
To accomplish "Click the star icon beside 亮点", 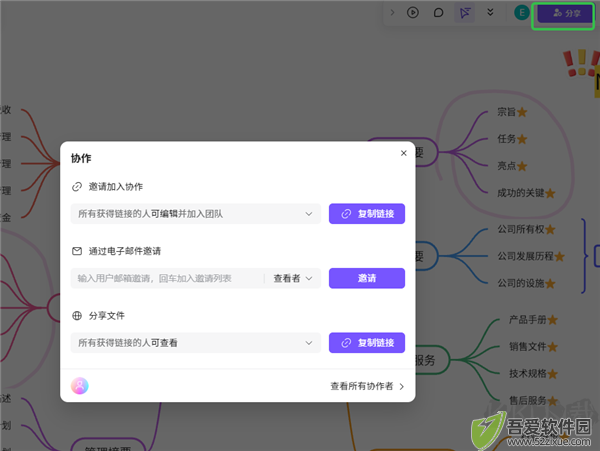I will pos(522,166).
